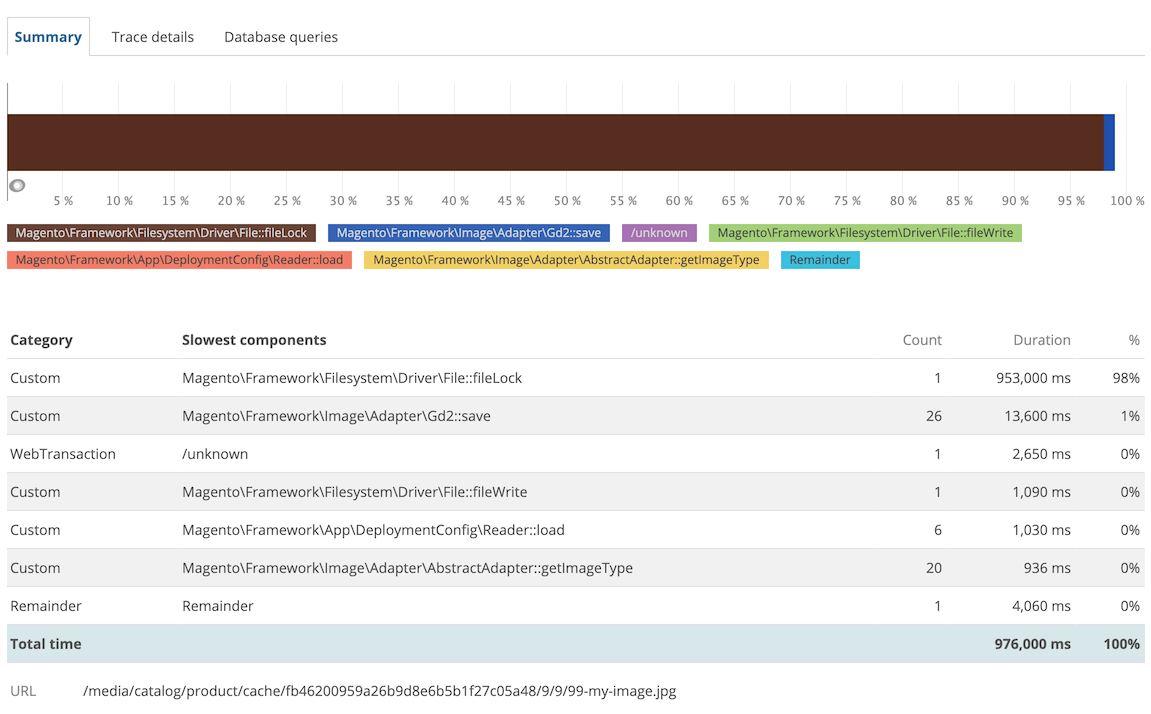Viewport: 1151px width, 714px height.
Task: Click the small circle marker below the bar
Action: pyautogui.click(x=17, y=186)
